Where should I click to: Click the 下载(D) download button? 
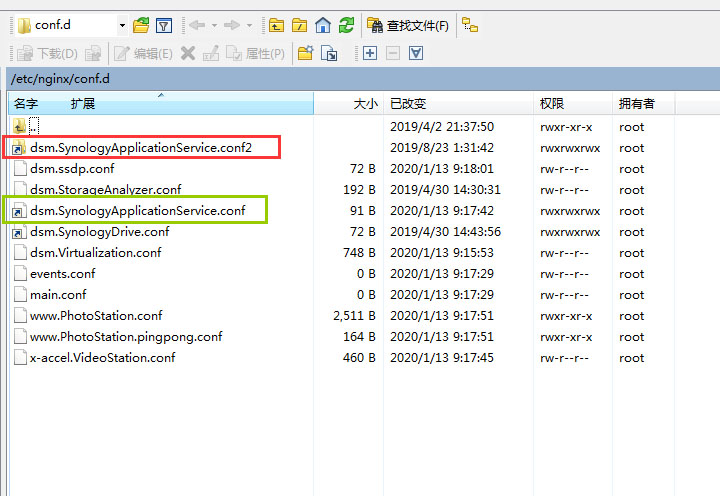[x=47, y=54]
